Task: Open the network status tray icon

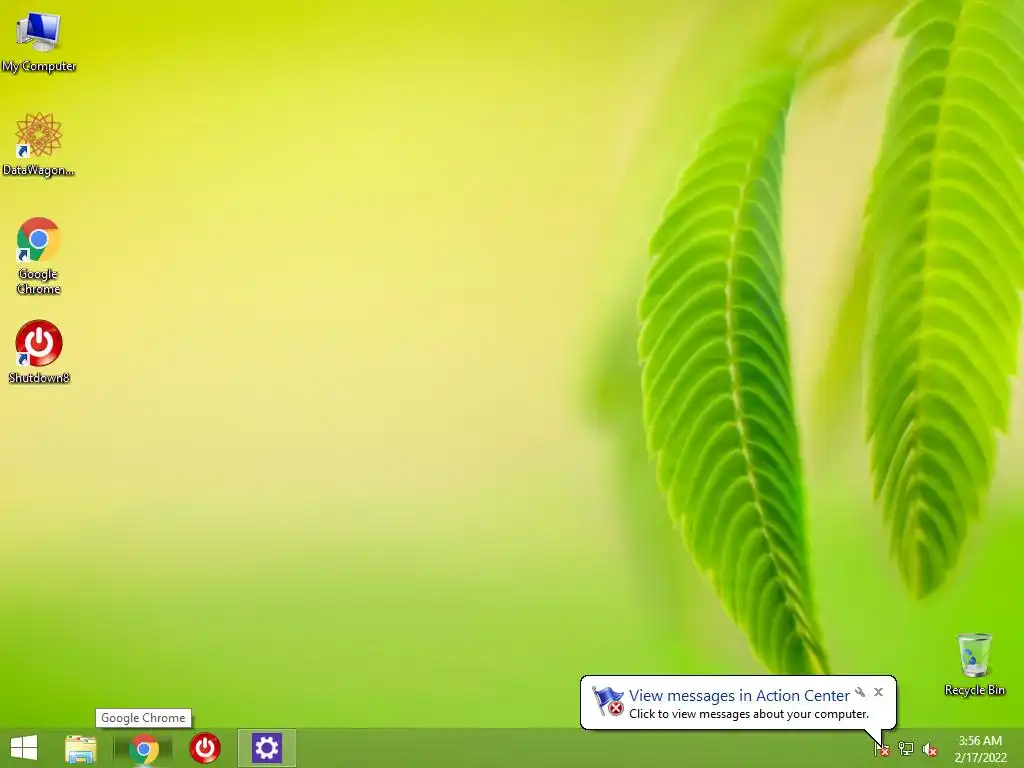Action: (906, 748)
